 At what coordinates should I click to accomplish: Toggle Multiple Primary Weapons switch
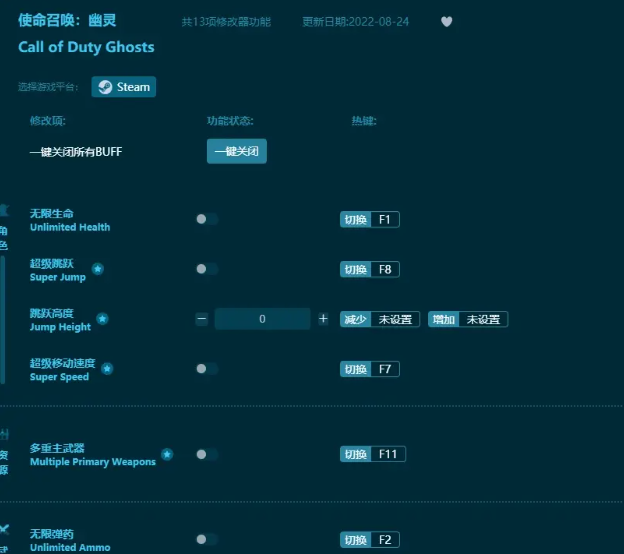tap(207, 454)
